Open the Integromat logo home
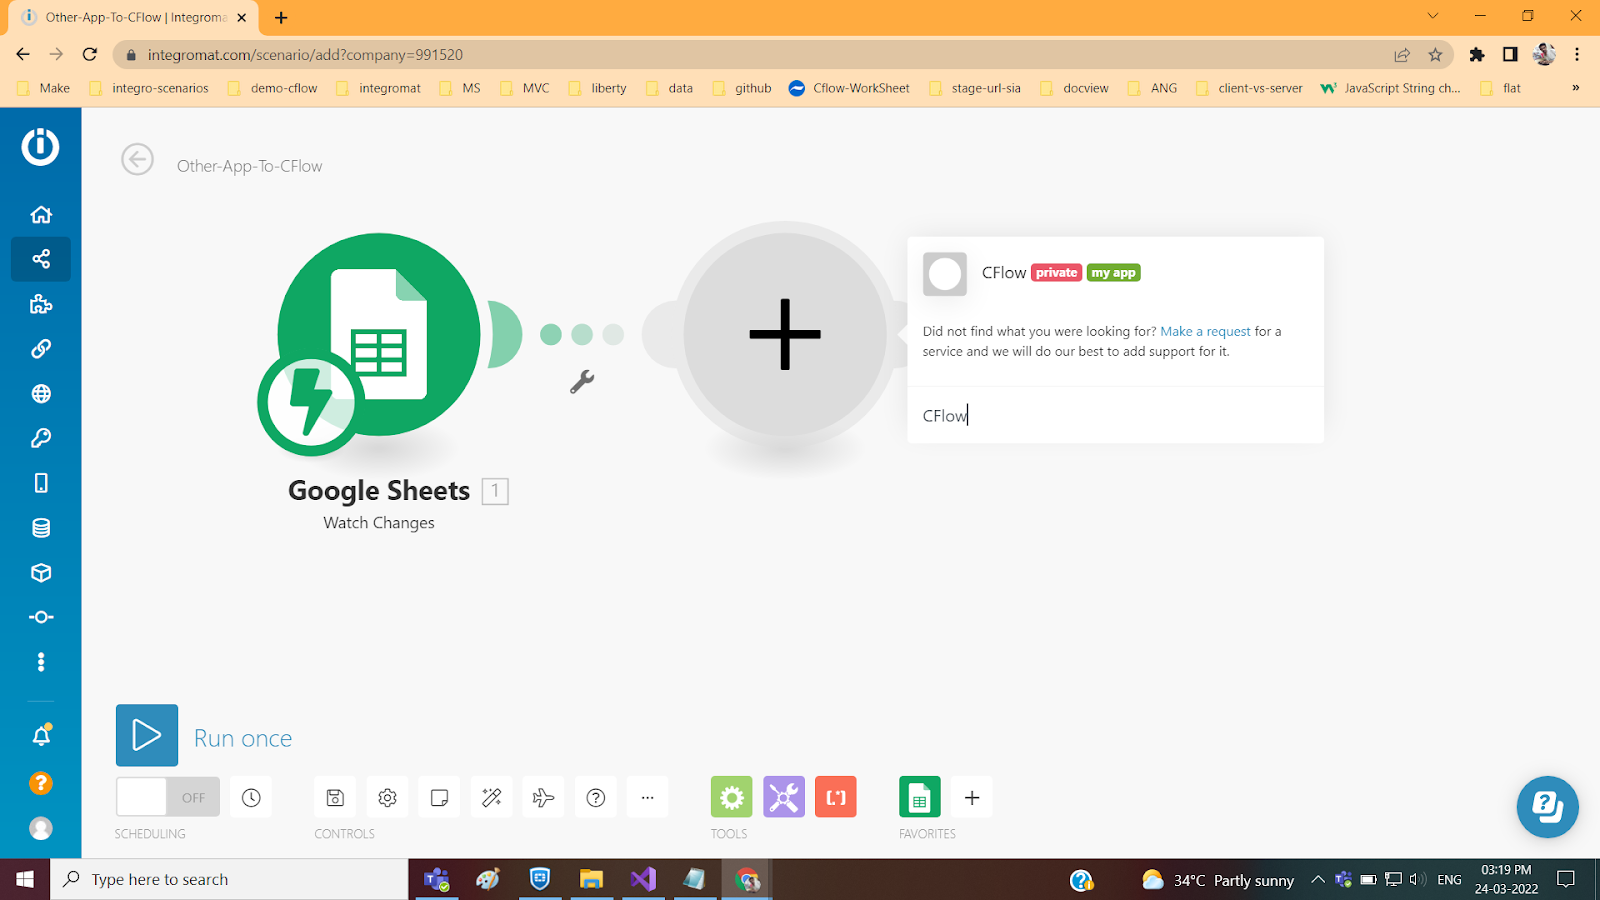 (x=40, y=147)
